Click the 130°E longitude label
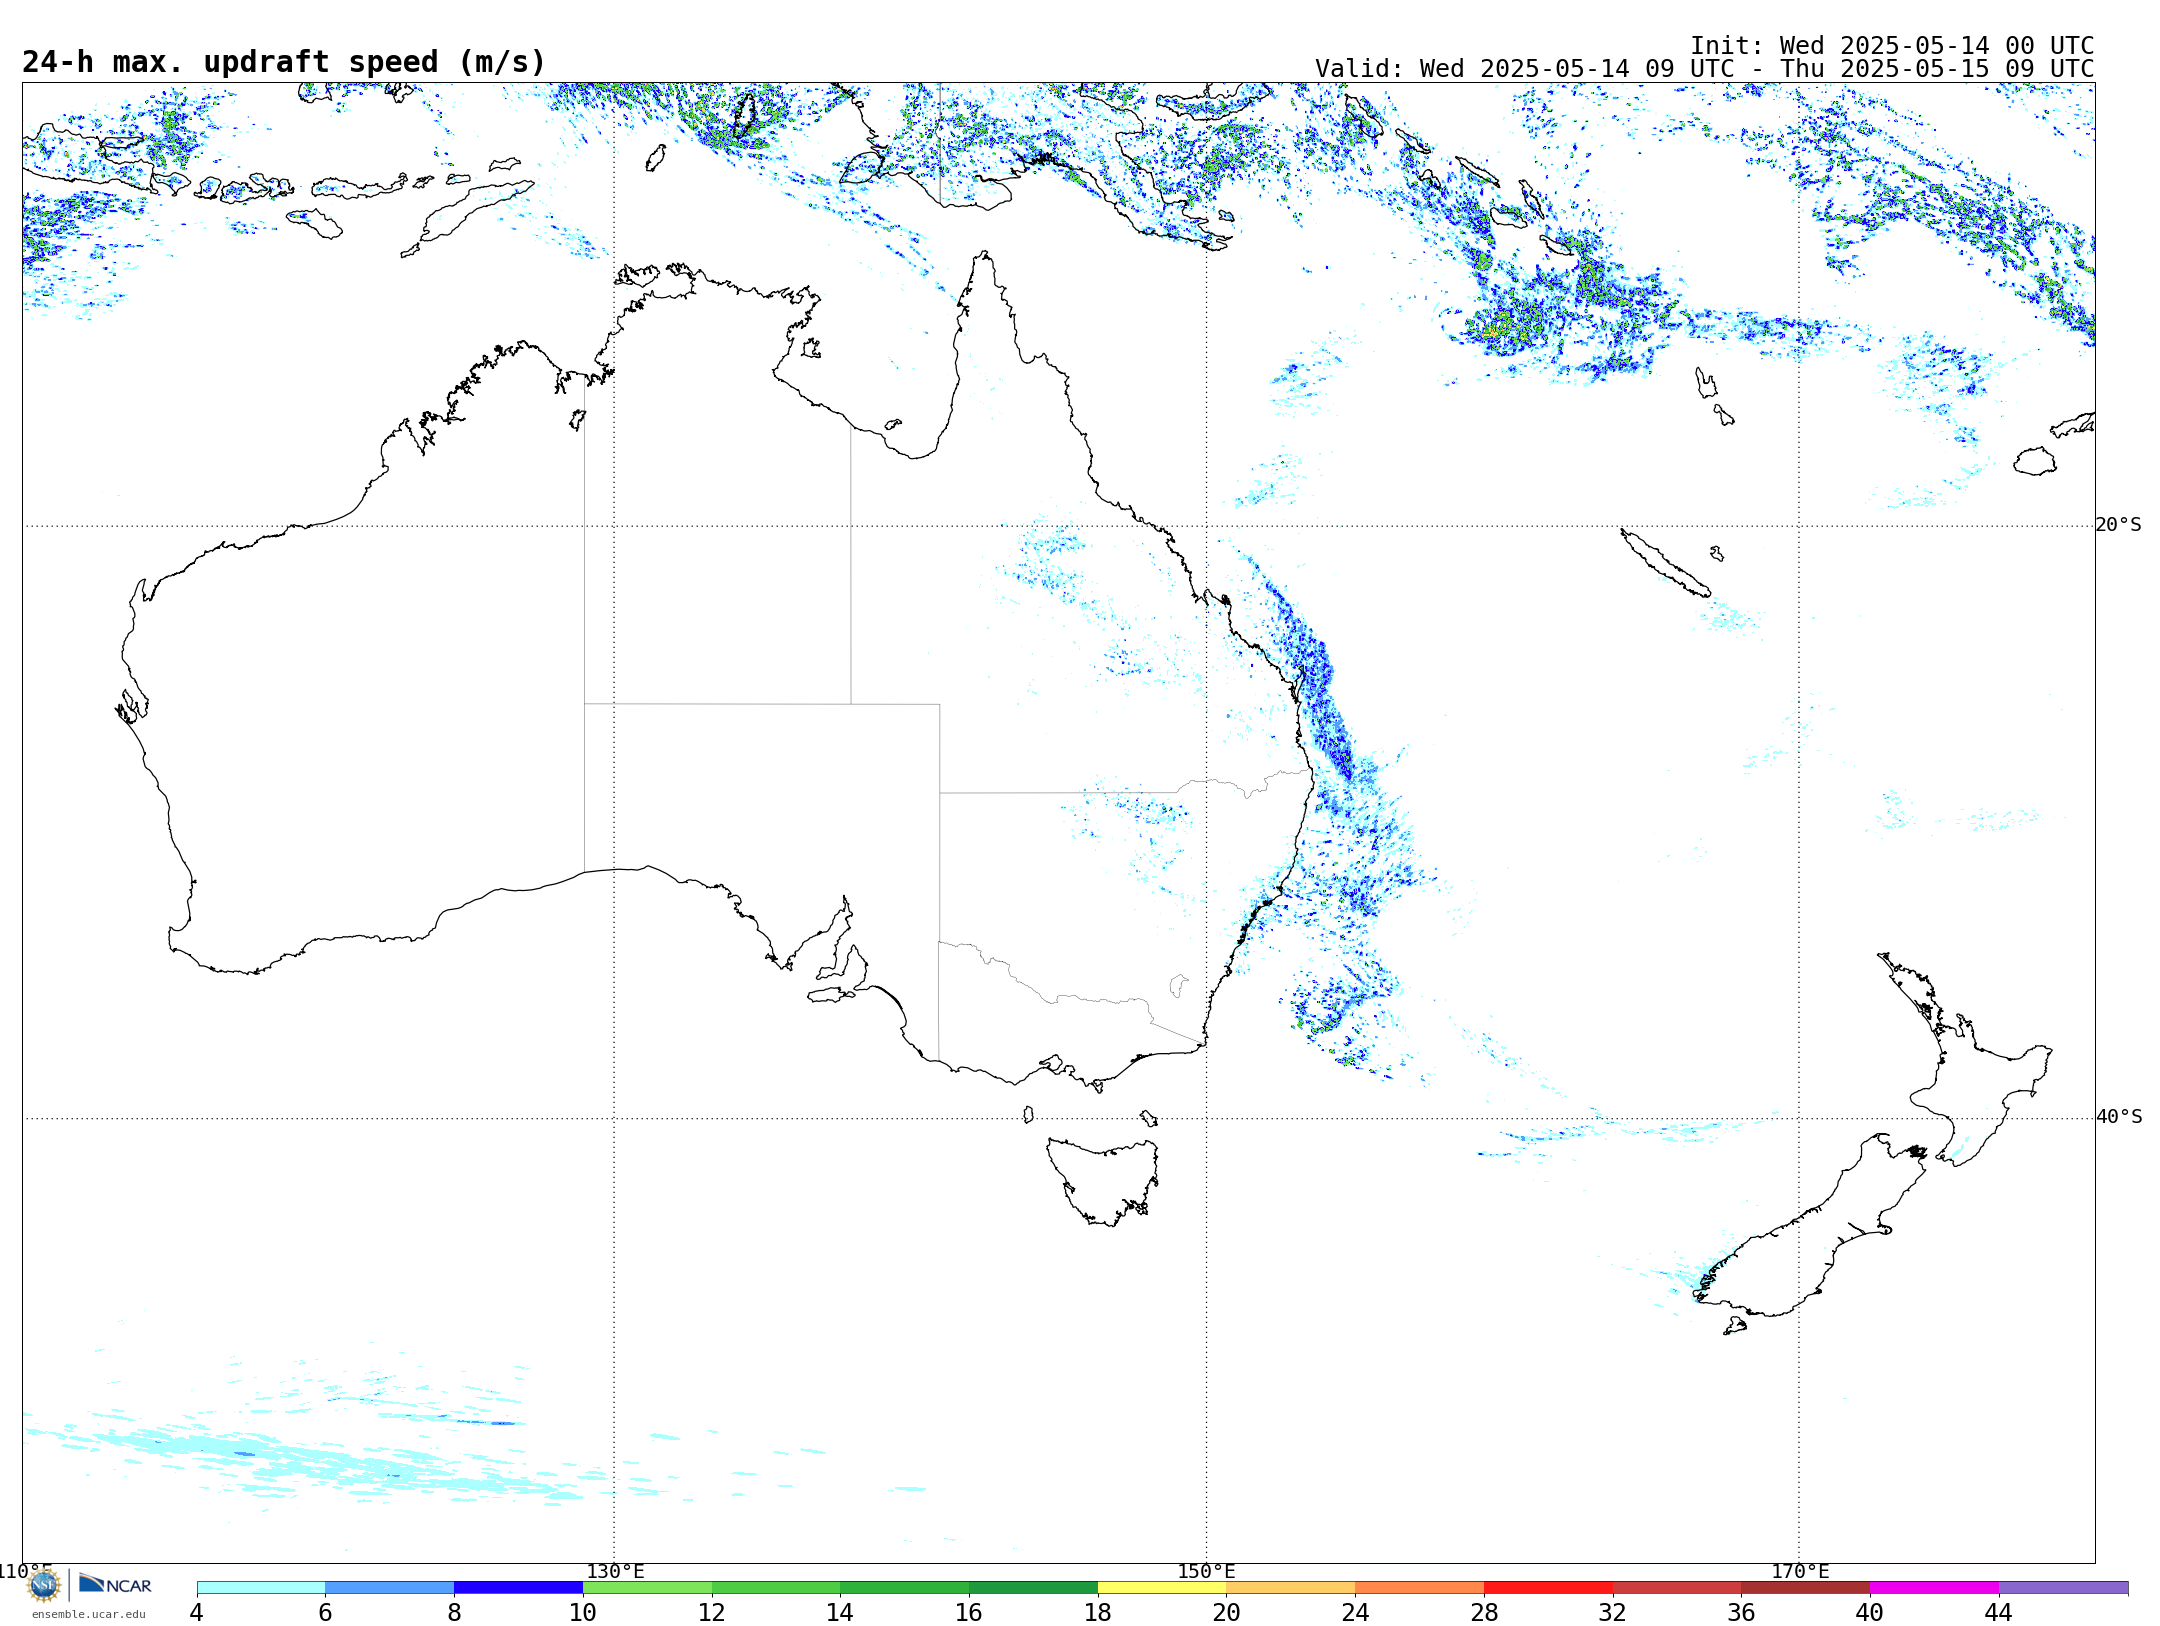Image resolution: width=2160 pixels, height=1626 pixels. (615, 1572)
